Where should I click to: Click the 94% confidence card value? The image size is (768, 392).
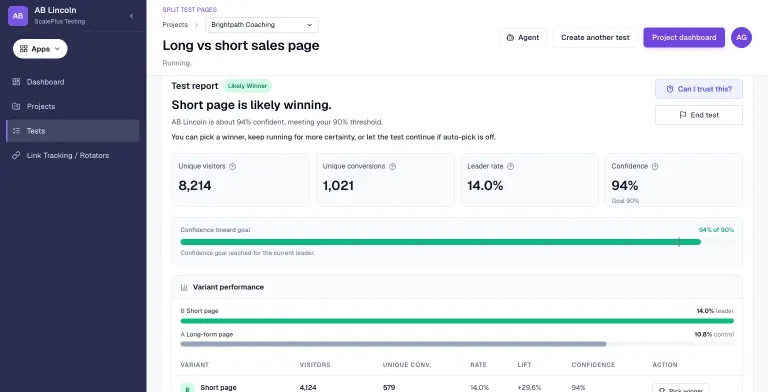(624, 186)
